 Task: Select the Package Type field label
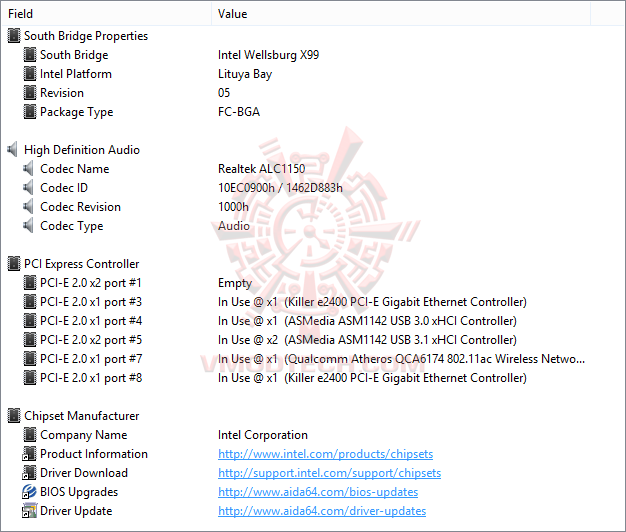pyautogui.click(x=77, y=112)
